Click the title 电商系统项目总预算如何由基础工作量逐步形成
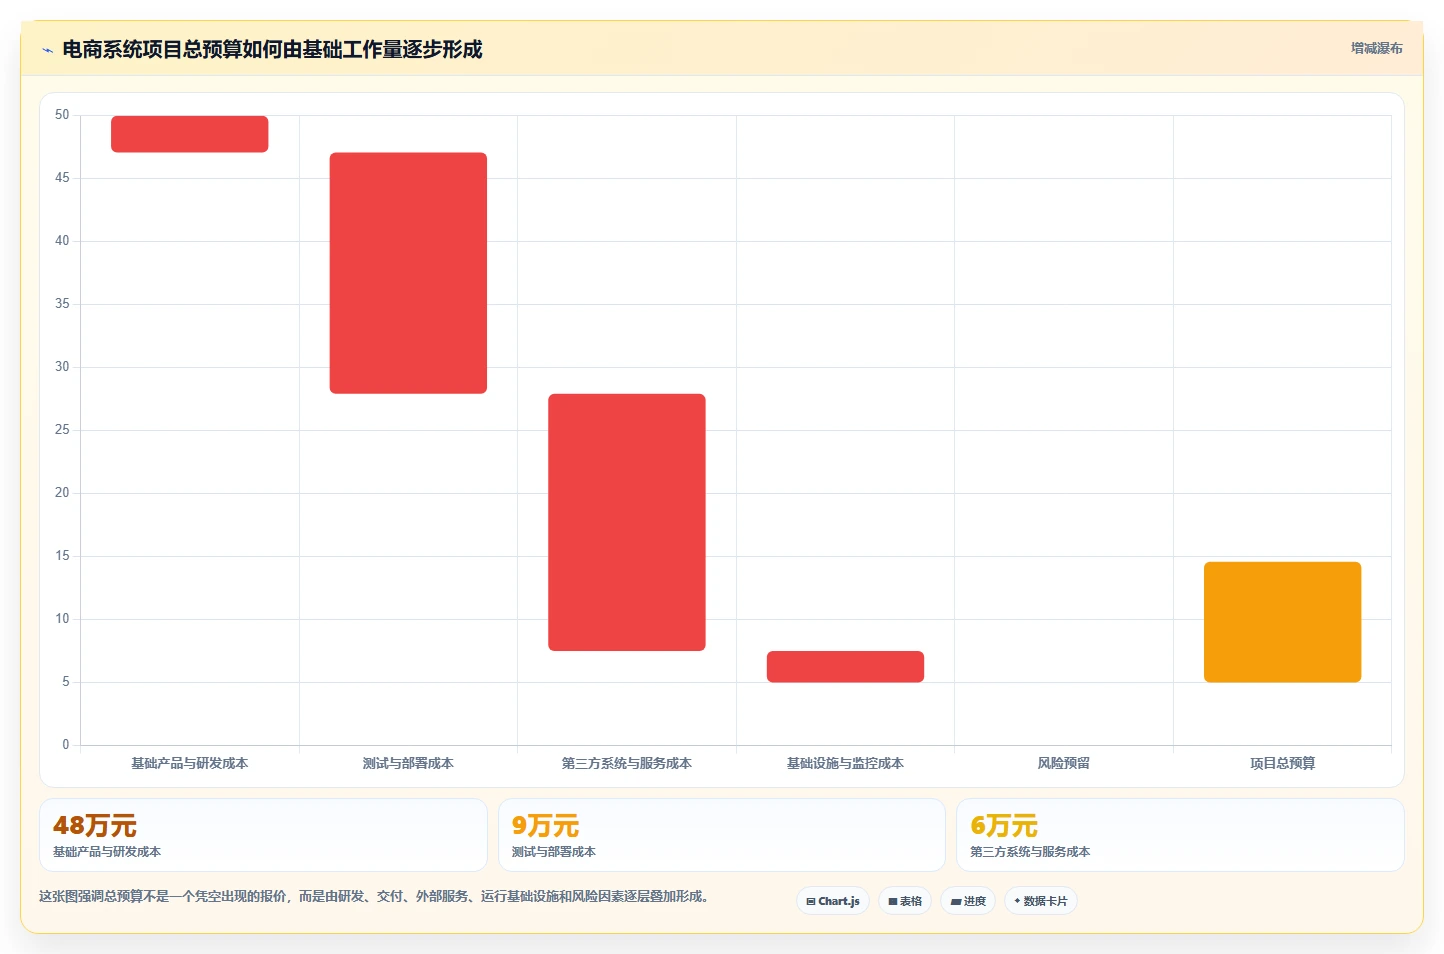This screenshot has height=954, width=1444. [272, 50]
